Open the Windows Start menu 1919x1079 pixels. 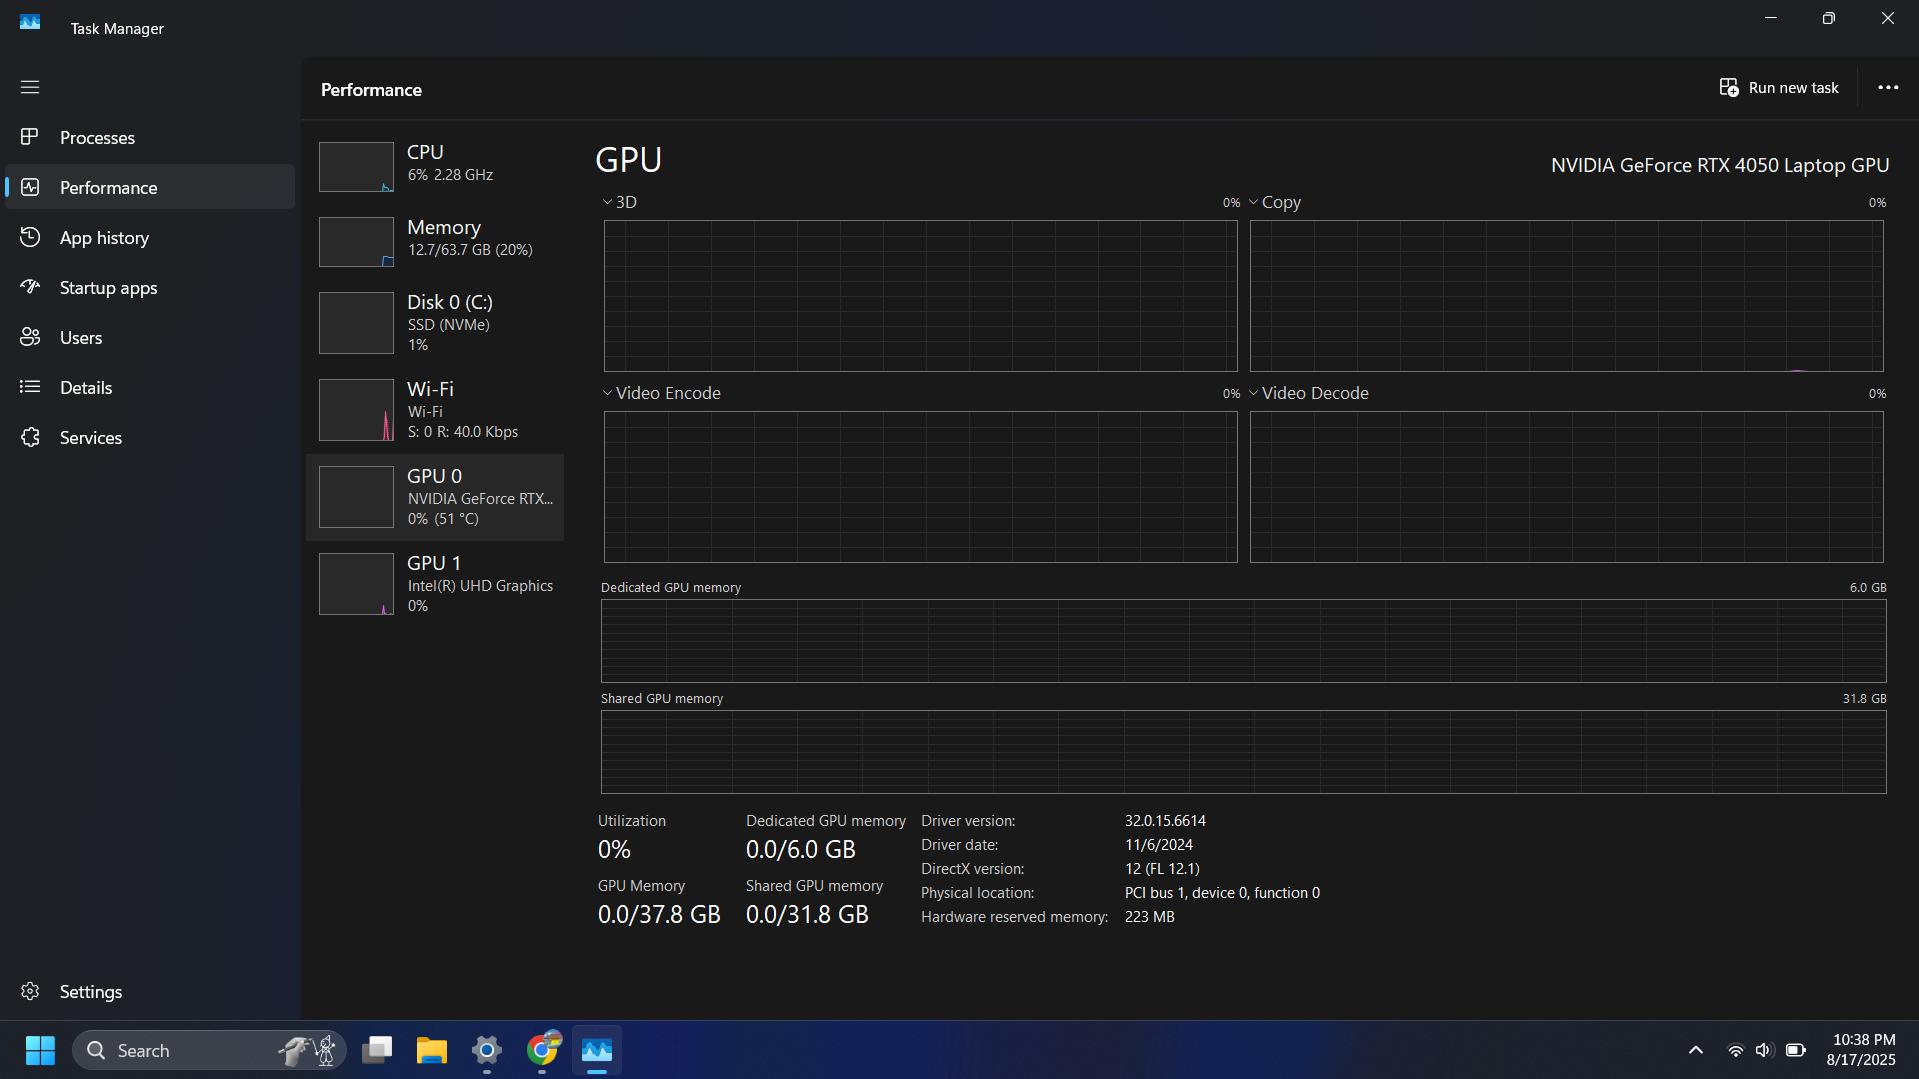point(40,1050)
